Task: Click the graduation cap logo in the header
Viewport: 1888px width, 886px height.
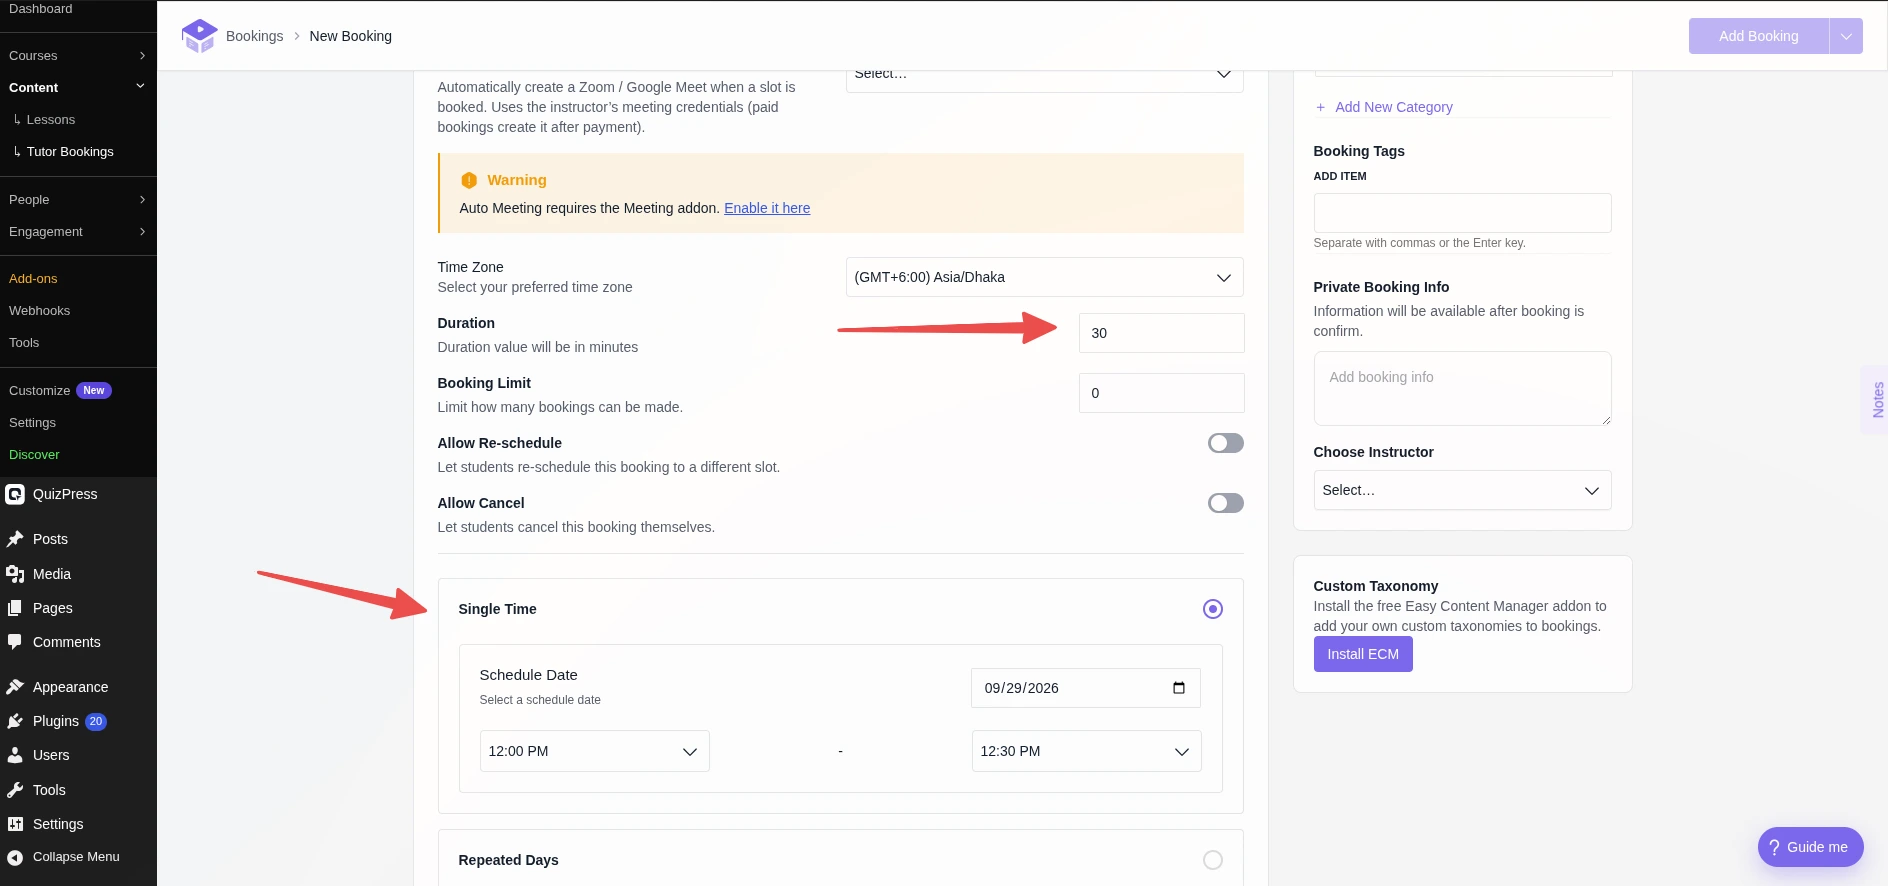Action: tap(199, 36)
